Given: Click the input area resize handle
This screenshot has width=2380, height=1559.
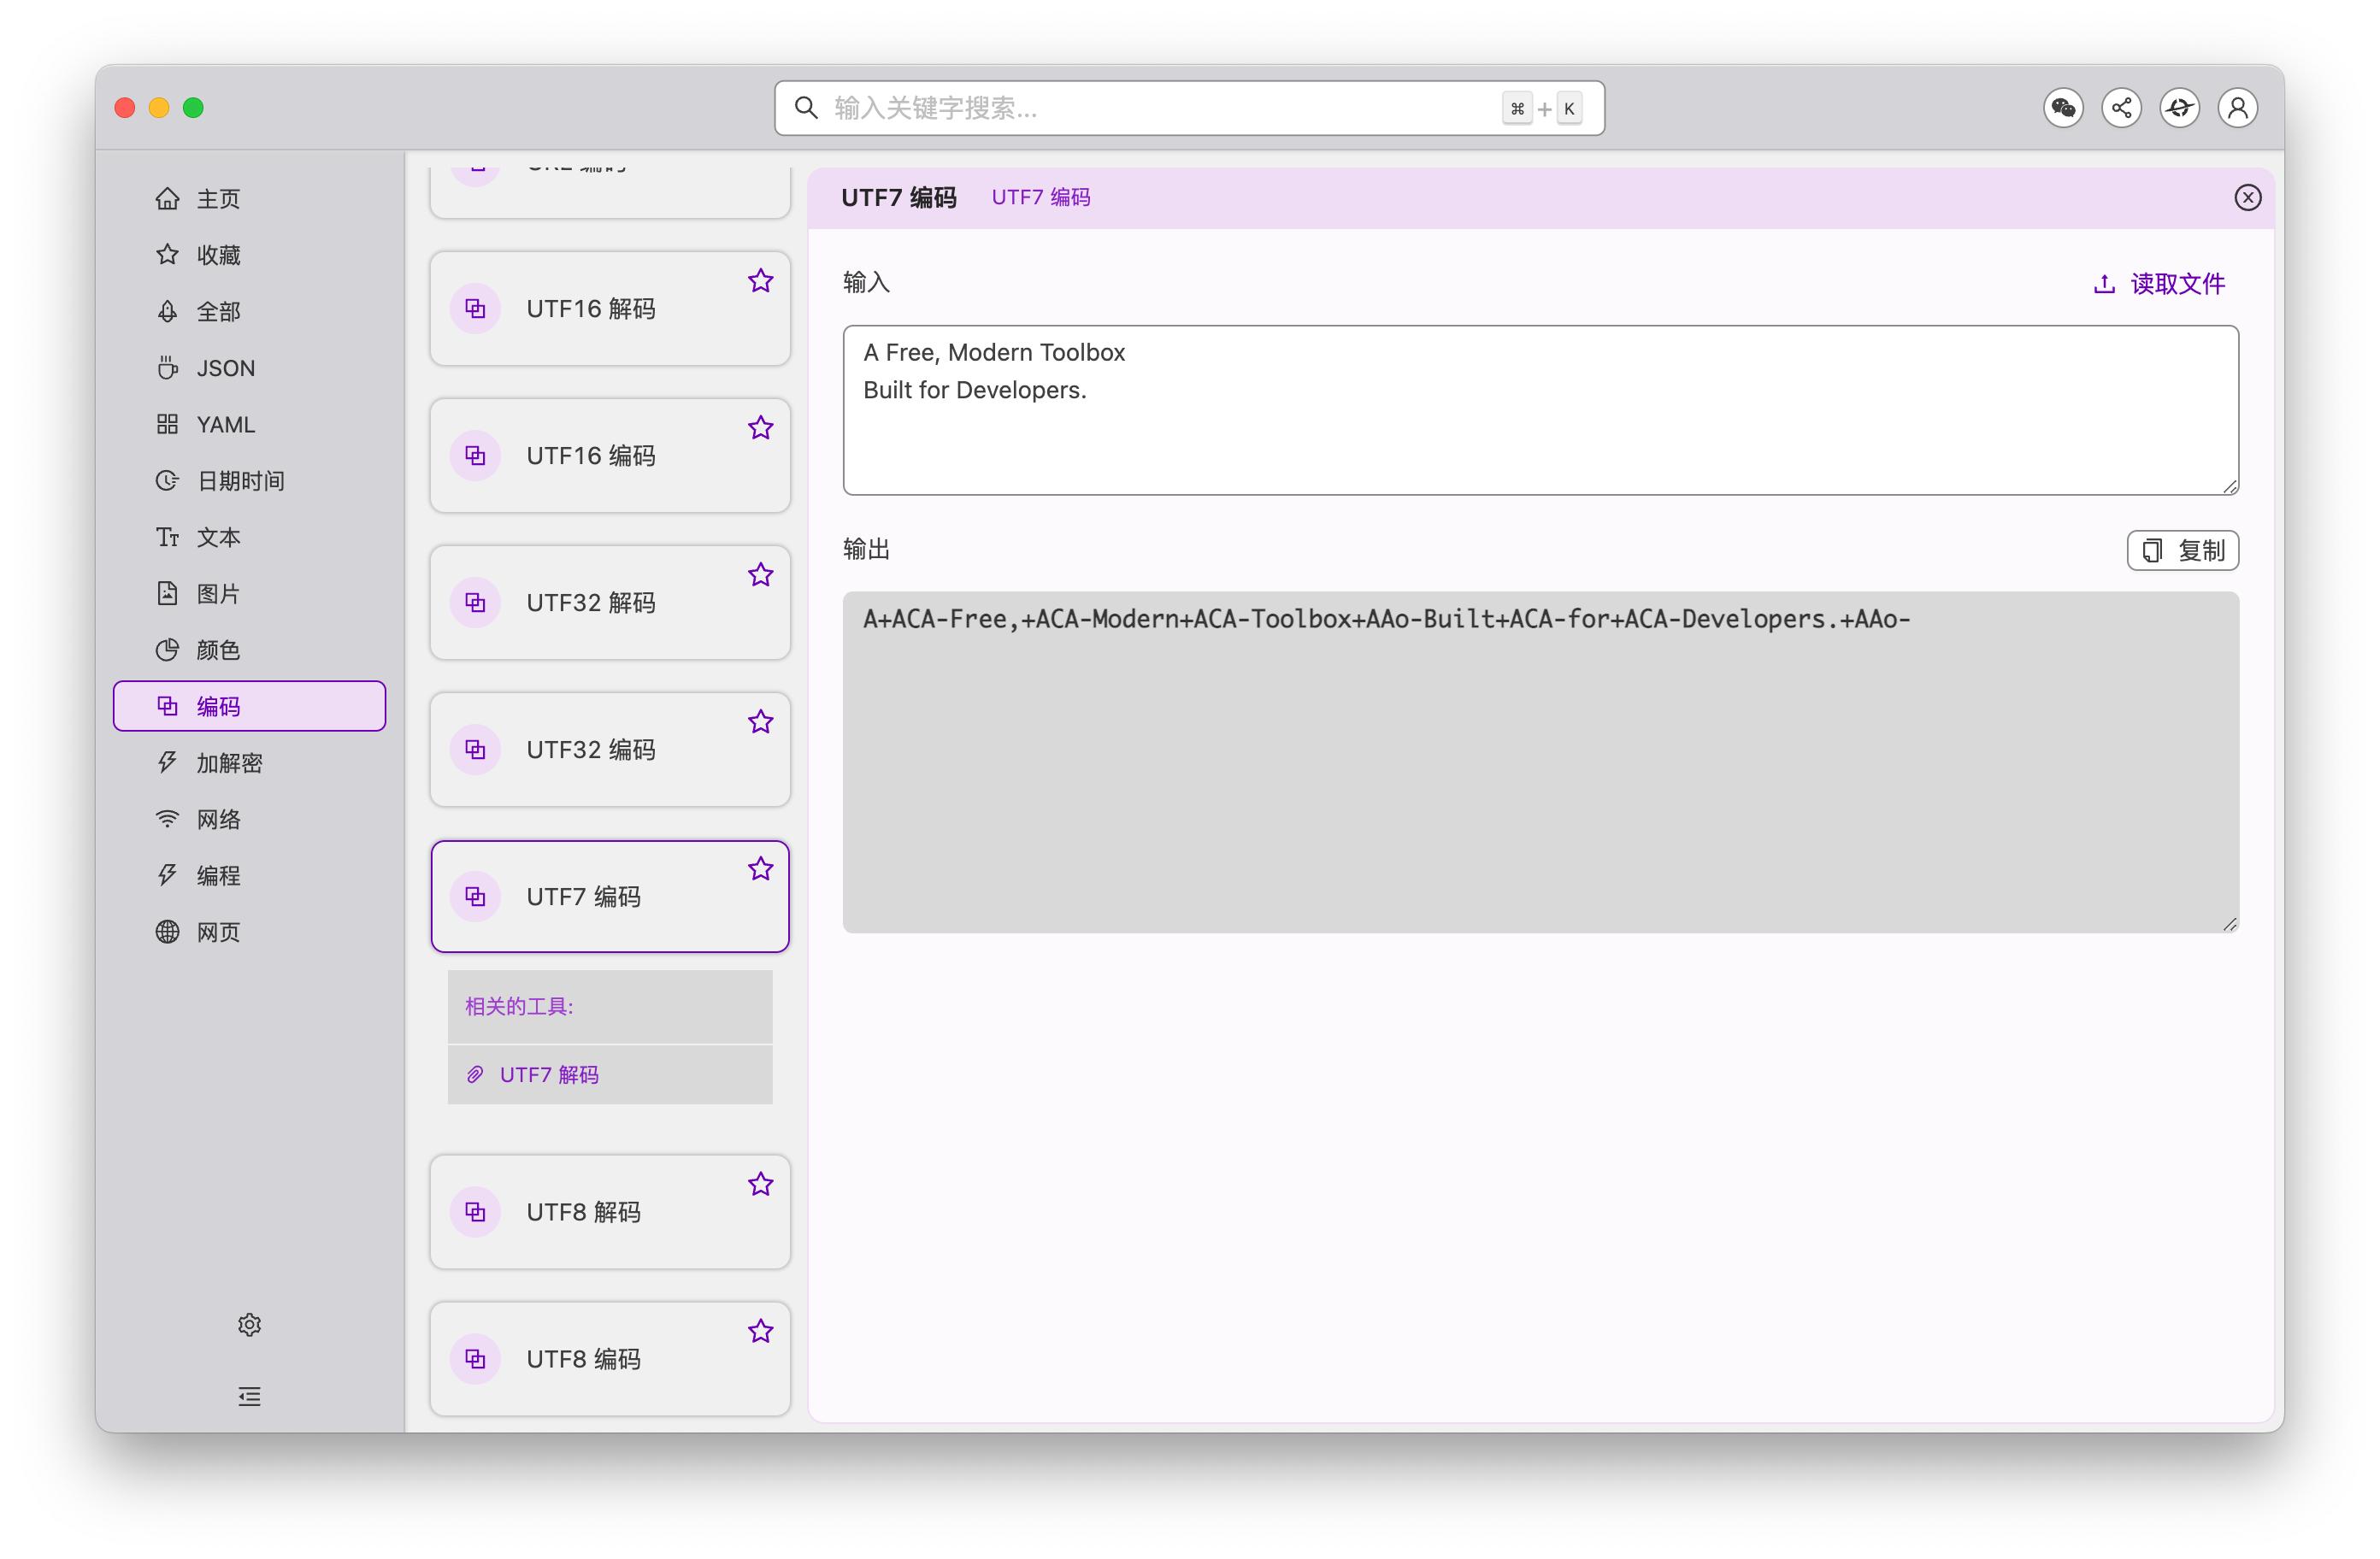Looking at the screenshot, I should [2230, 487].
